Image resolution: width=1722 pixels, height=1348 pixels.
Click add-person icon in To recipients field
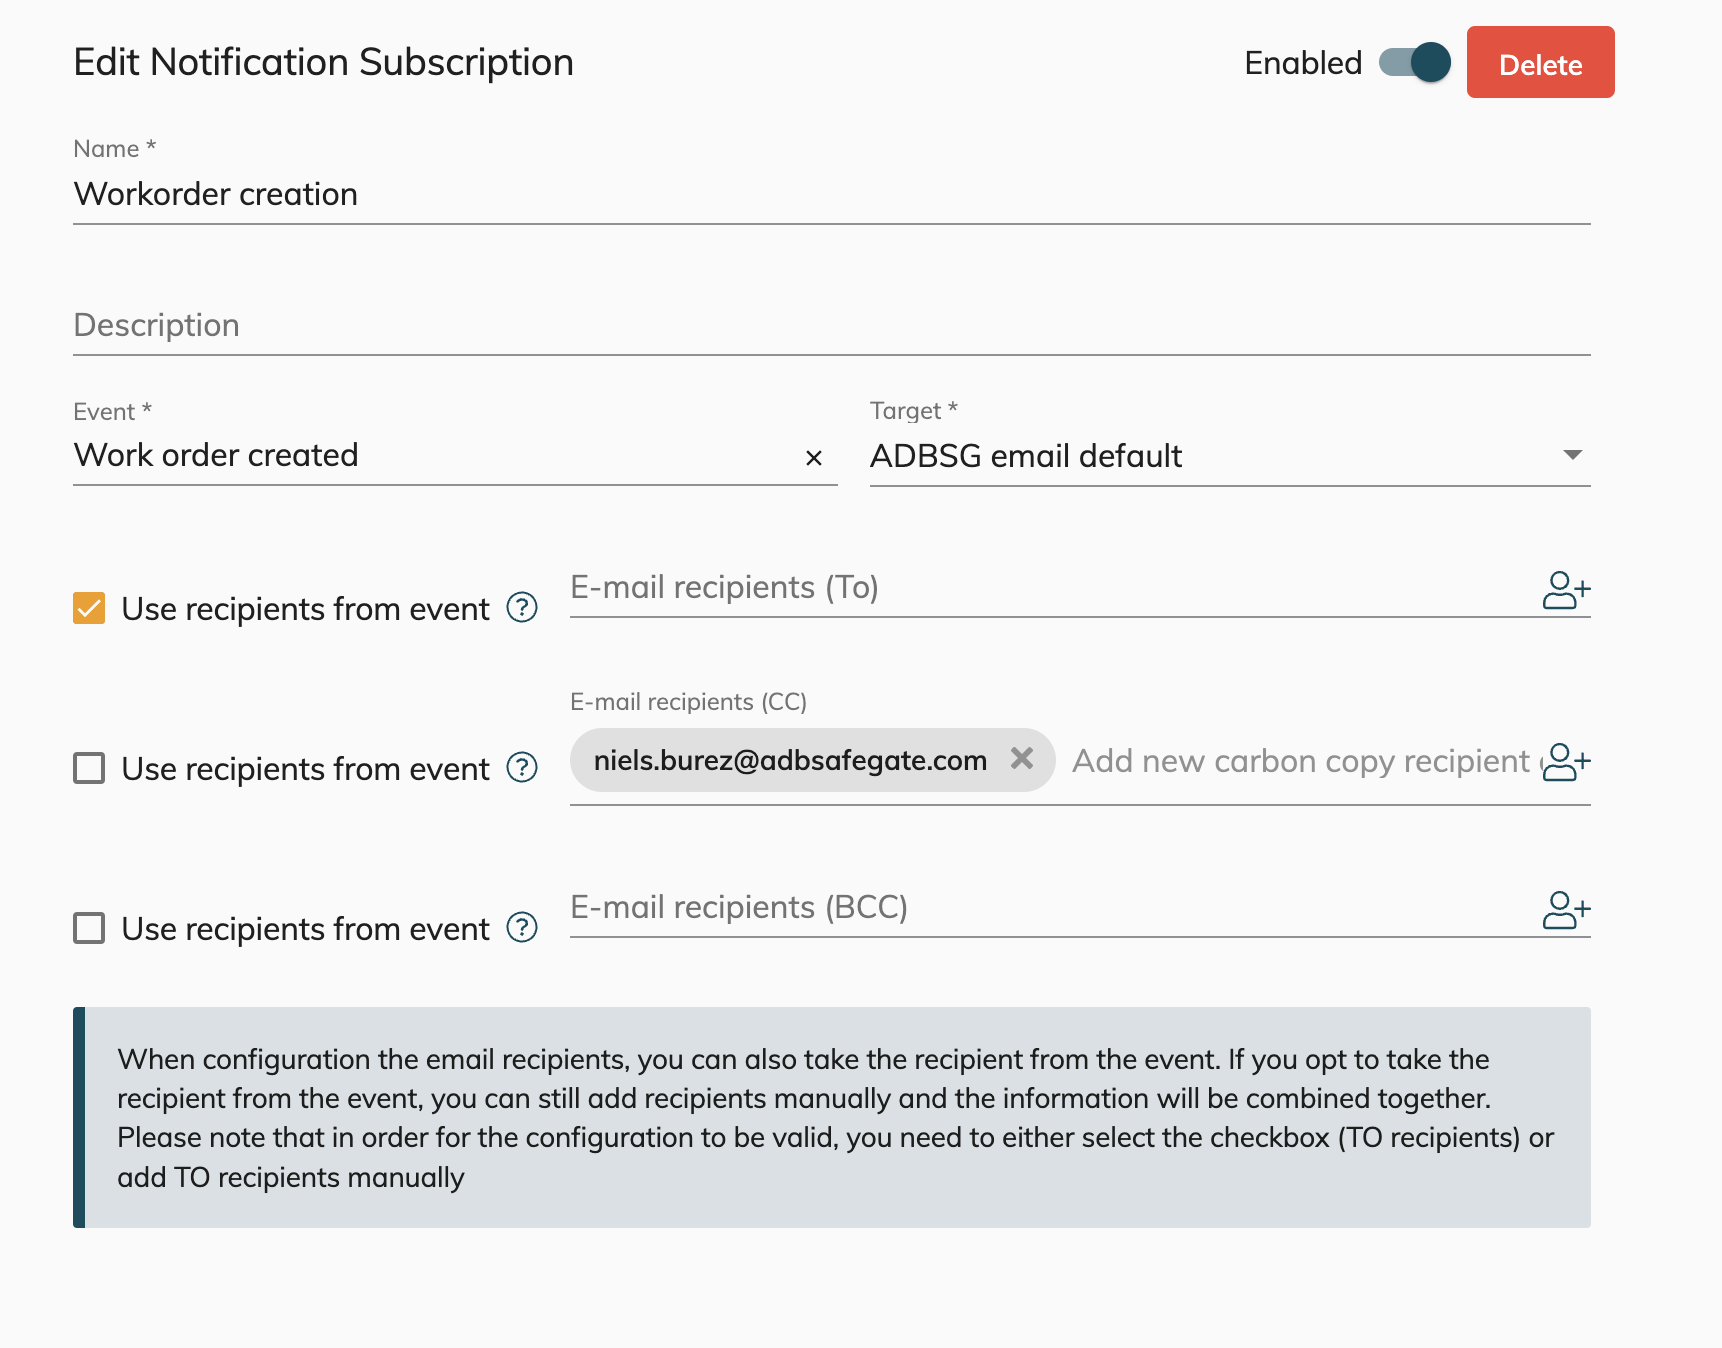coord(1565,590)
